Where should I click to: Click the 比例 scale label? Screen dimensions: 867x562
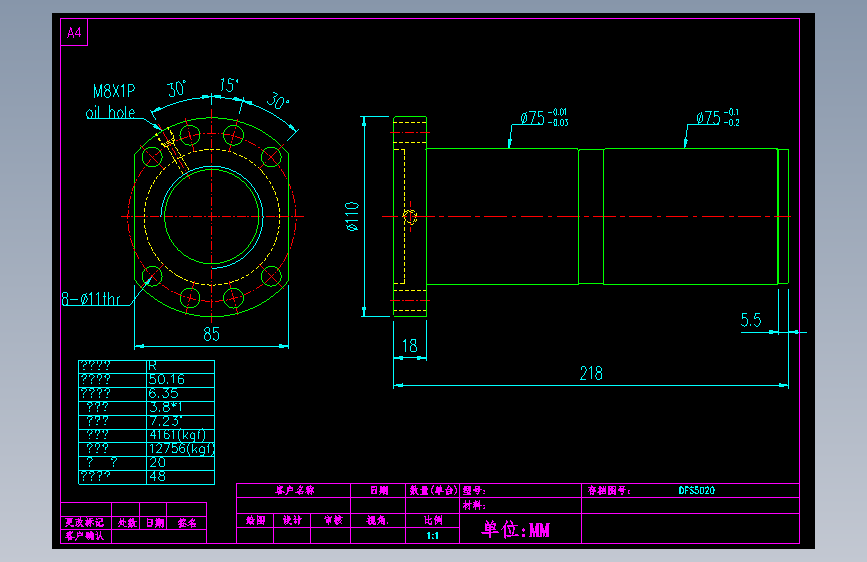point(433,521)
